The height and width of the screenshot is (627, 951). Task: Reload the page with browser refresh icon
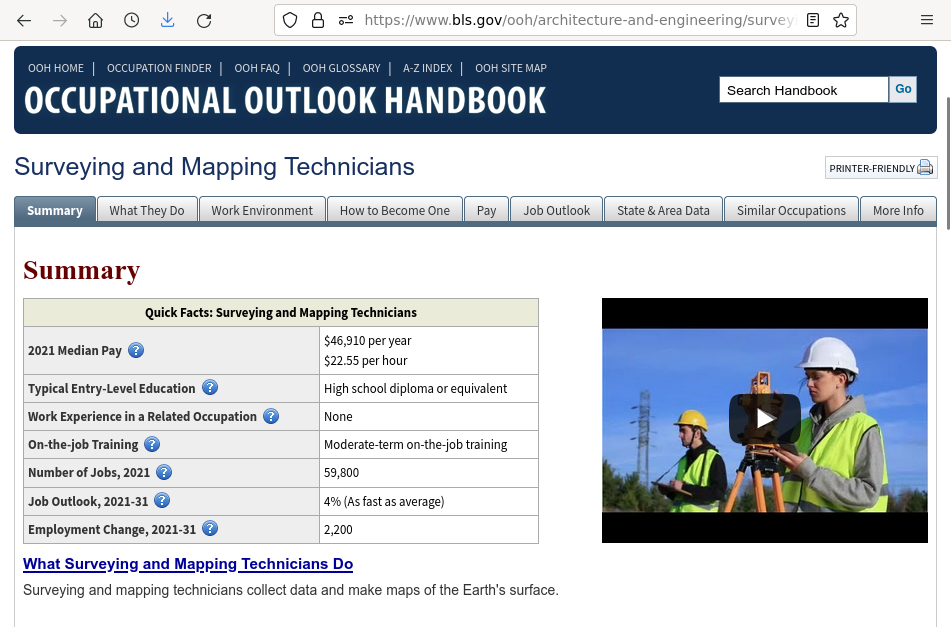point(204,20)
